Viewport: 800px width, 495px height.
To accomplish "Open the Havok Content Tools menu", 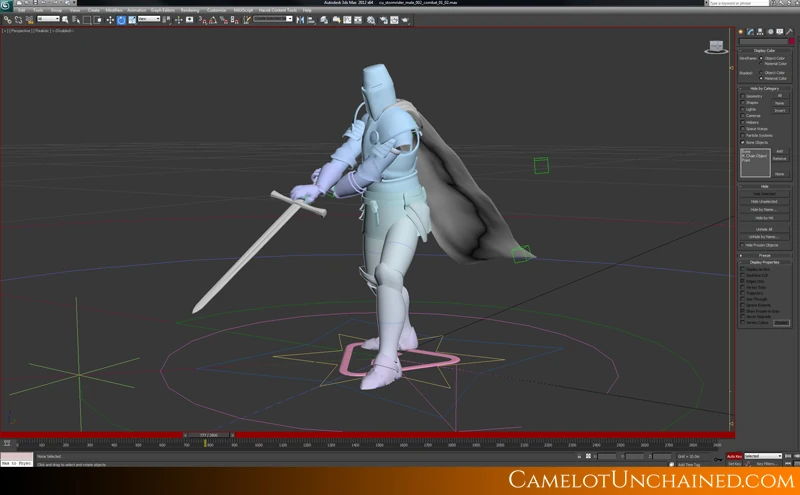I will (x=278, y=10).
